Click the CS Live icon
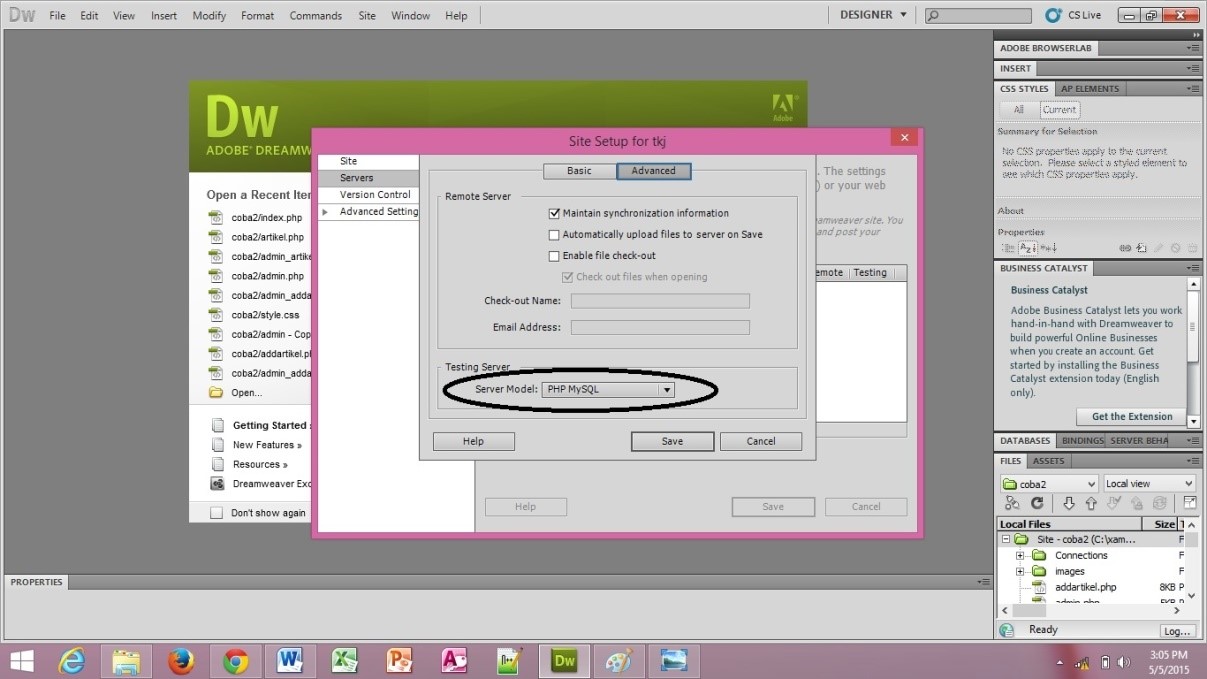This screenshot has width=1207, height=679. pyautogui.click(x=1052, y=15)
